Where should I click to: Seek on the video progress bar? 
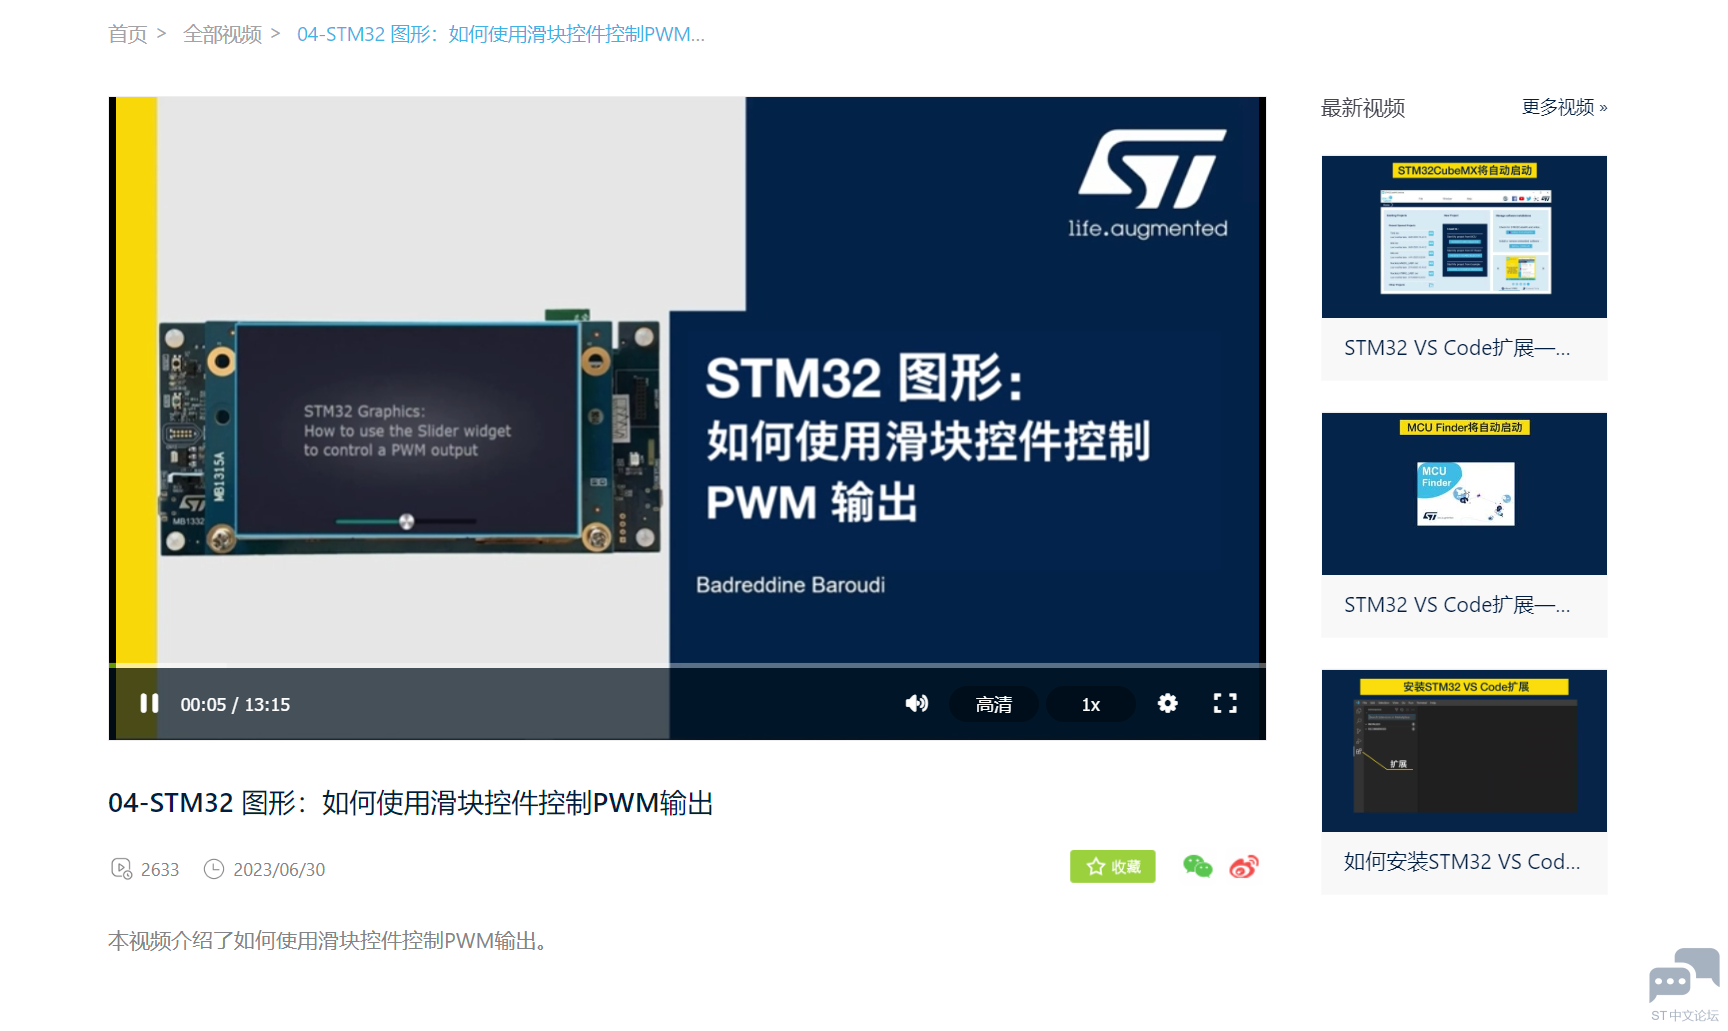[x=687, y=665]
